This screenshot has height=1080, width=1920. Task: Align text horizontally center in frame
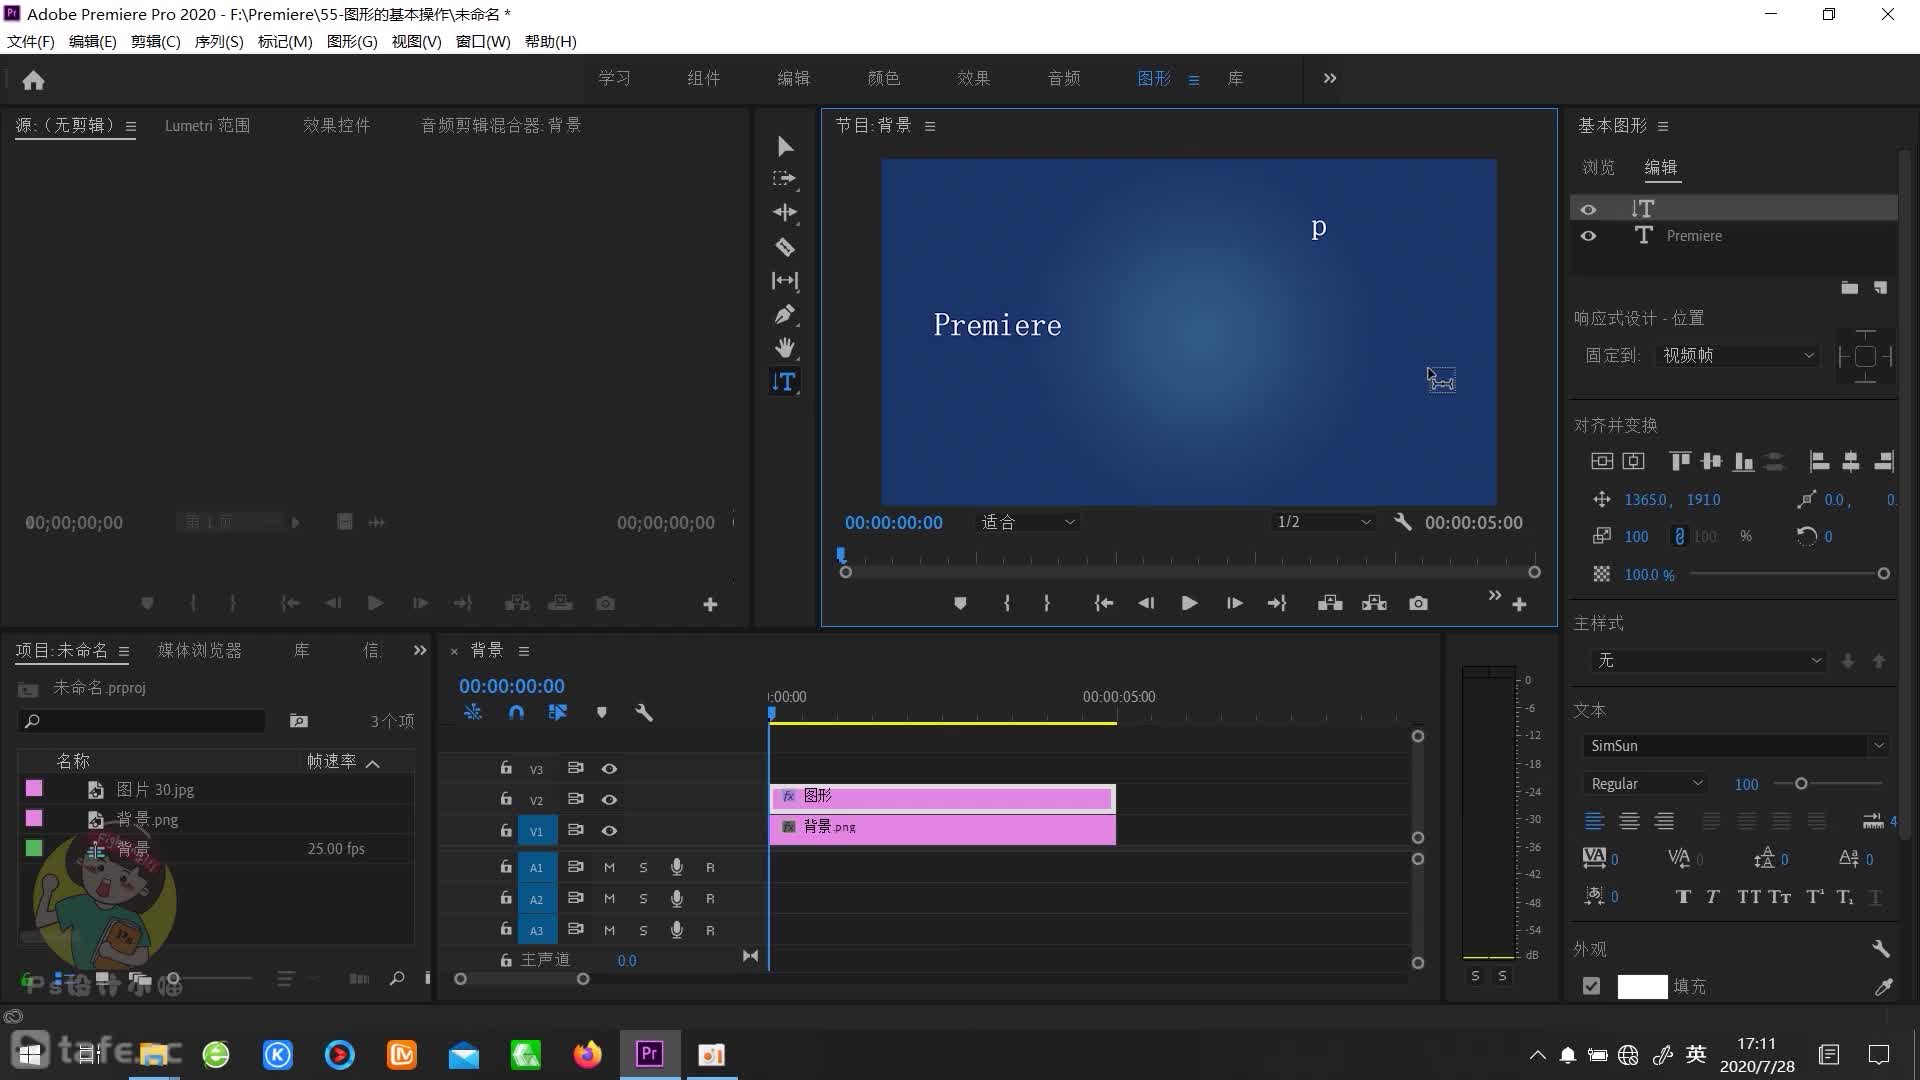[x=1633, y=461]
